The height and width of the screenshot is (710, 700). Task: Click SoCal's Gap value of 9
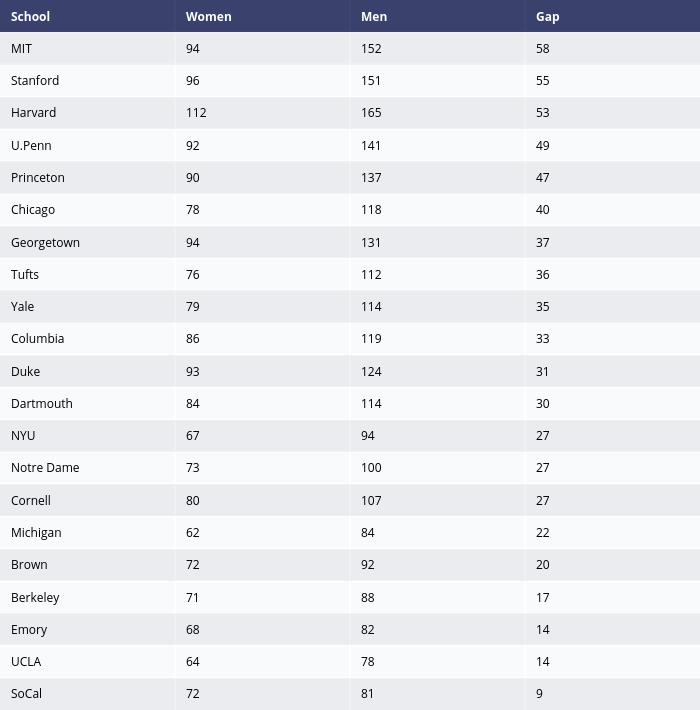(x=540, y=694)
